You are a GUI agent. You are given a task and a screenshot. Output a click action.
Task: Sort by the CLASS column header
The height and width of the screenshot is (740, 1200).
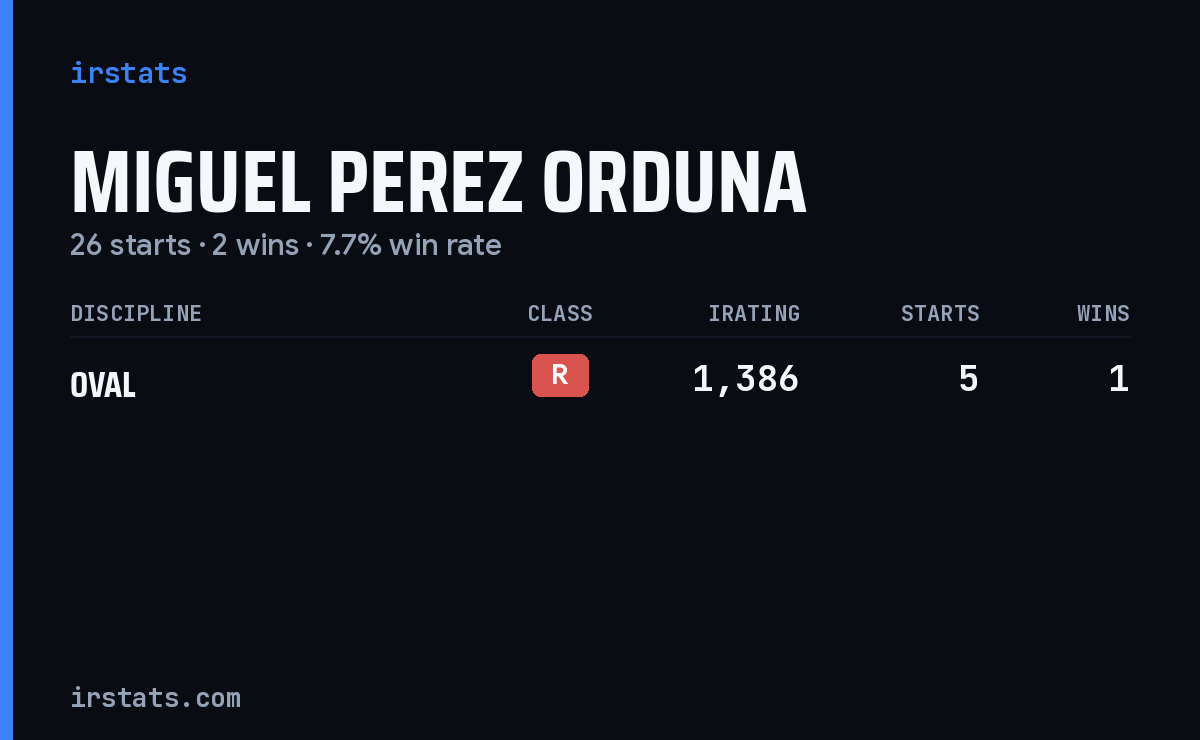[x=560, y=314]
